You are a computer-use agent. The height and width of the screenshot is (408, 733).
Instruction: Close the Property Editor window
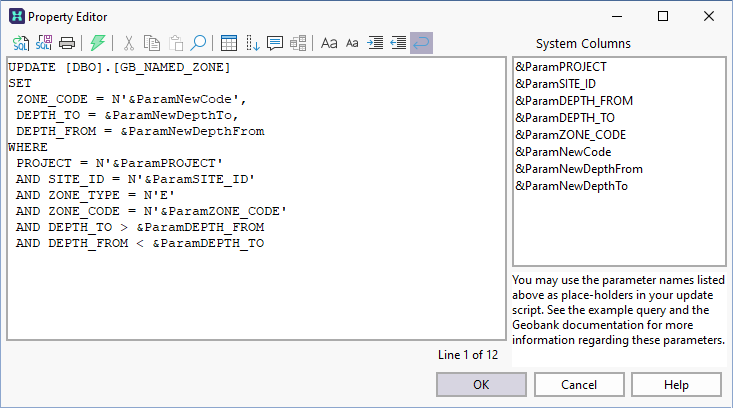(709, 16)
